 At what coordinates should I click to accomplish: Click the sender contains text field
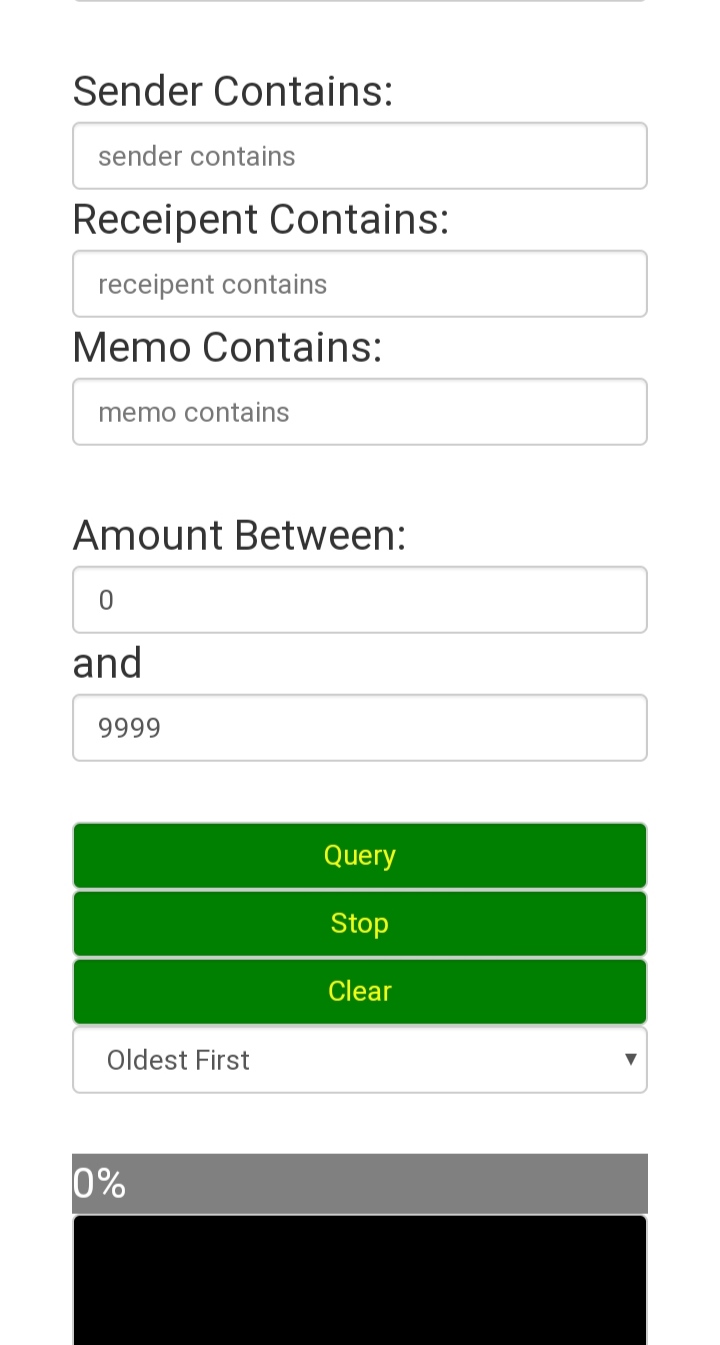[360, 156]
